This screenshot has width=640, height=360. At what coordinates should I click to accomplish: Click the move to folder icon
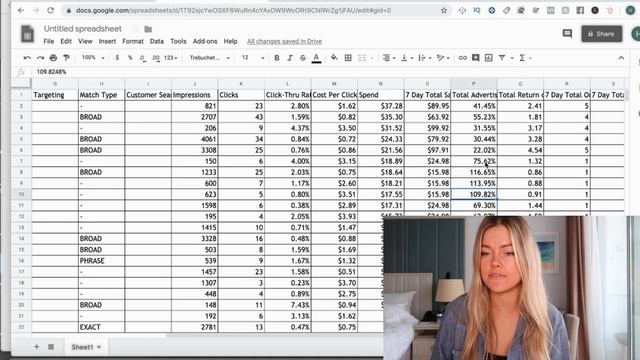(x=148, y=29)
